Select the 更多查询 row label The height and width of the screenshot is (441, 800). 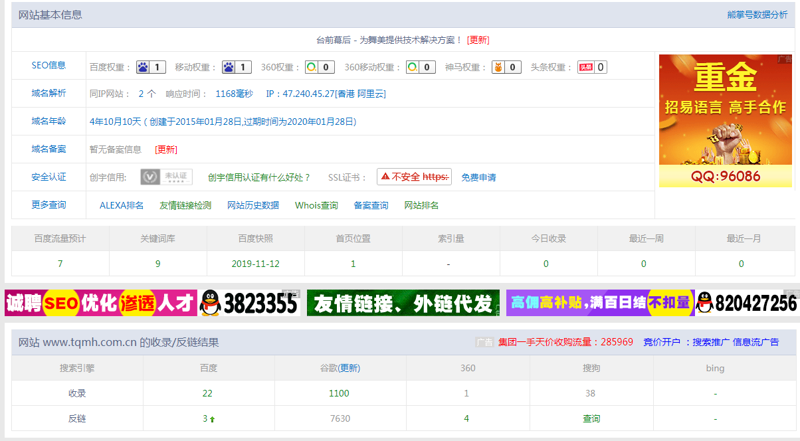48,205
